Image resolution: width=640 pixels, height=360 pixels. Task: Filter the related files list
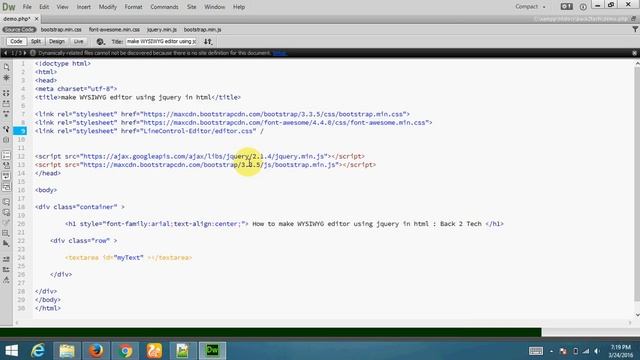coord(635,29)
